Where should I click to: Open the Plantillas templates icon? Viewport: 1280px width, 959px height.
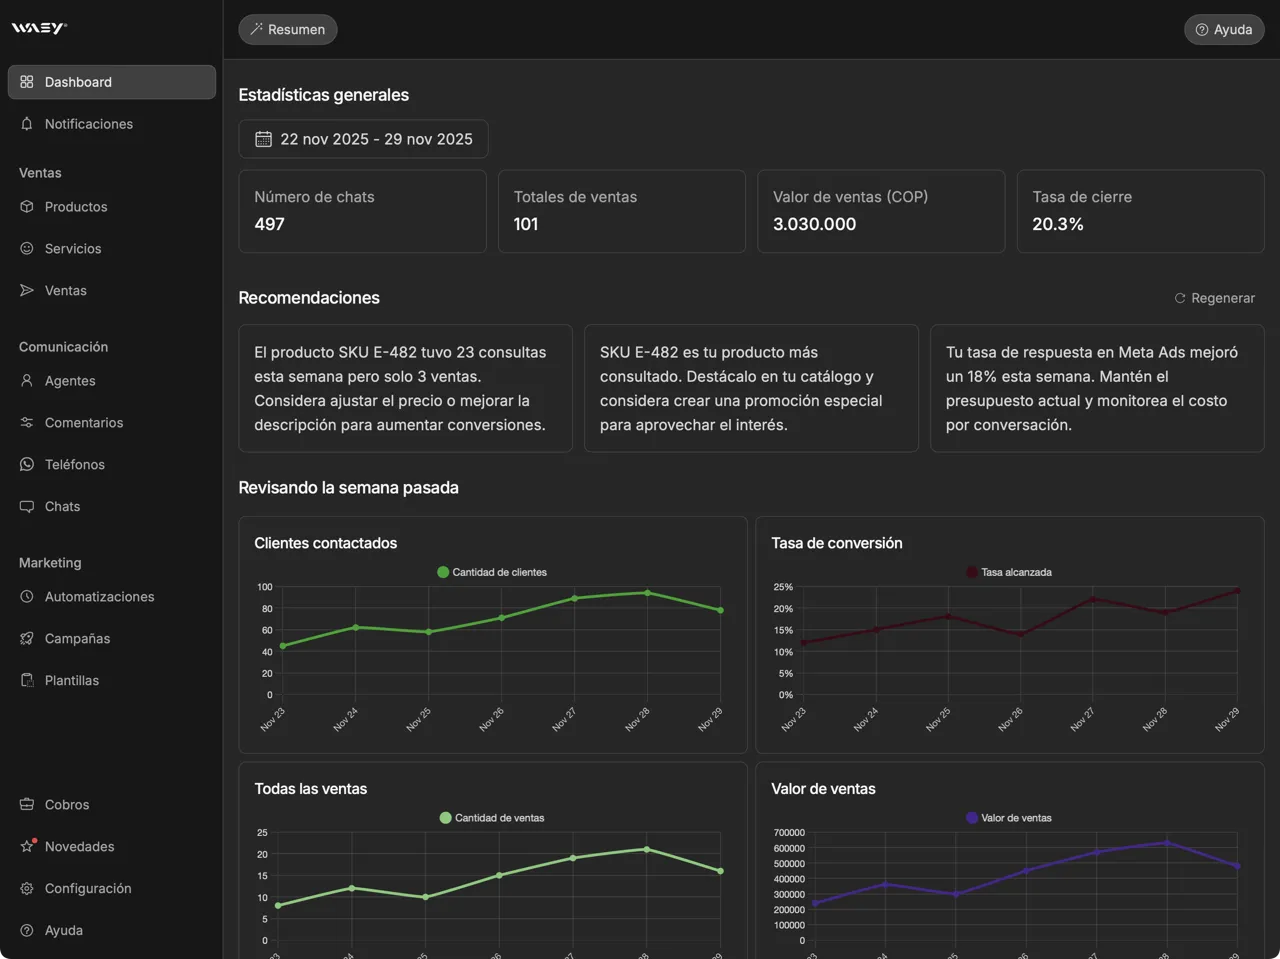(x=26, y=680)
